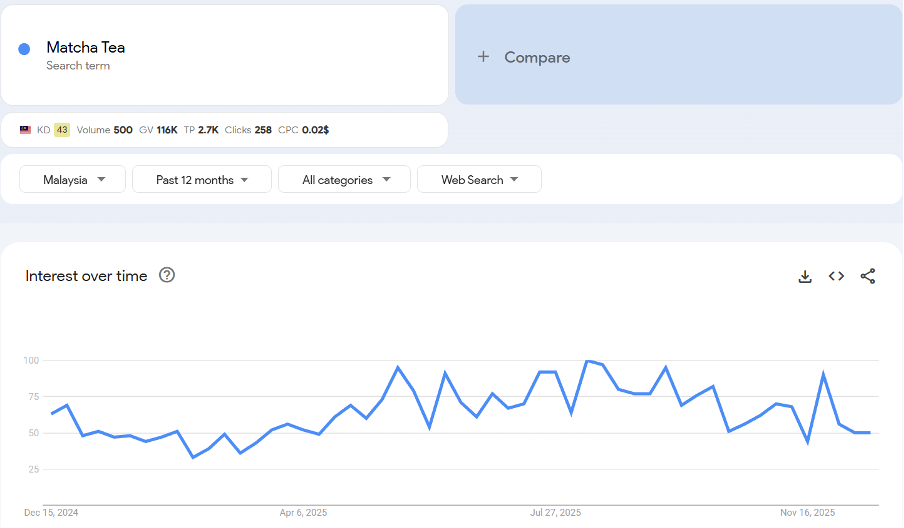The image size is (904, 528).
Task: Click the Dec 15, 2024 axis label
Action: (x=51, y=512)
